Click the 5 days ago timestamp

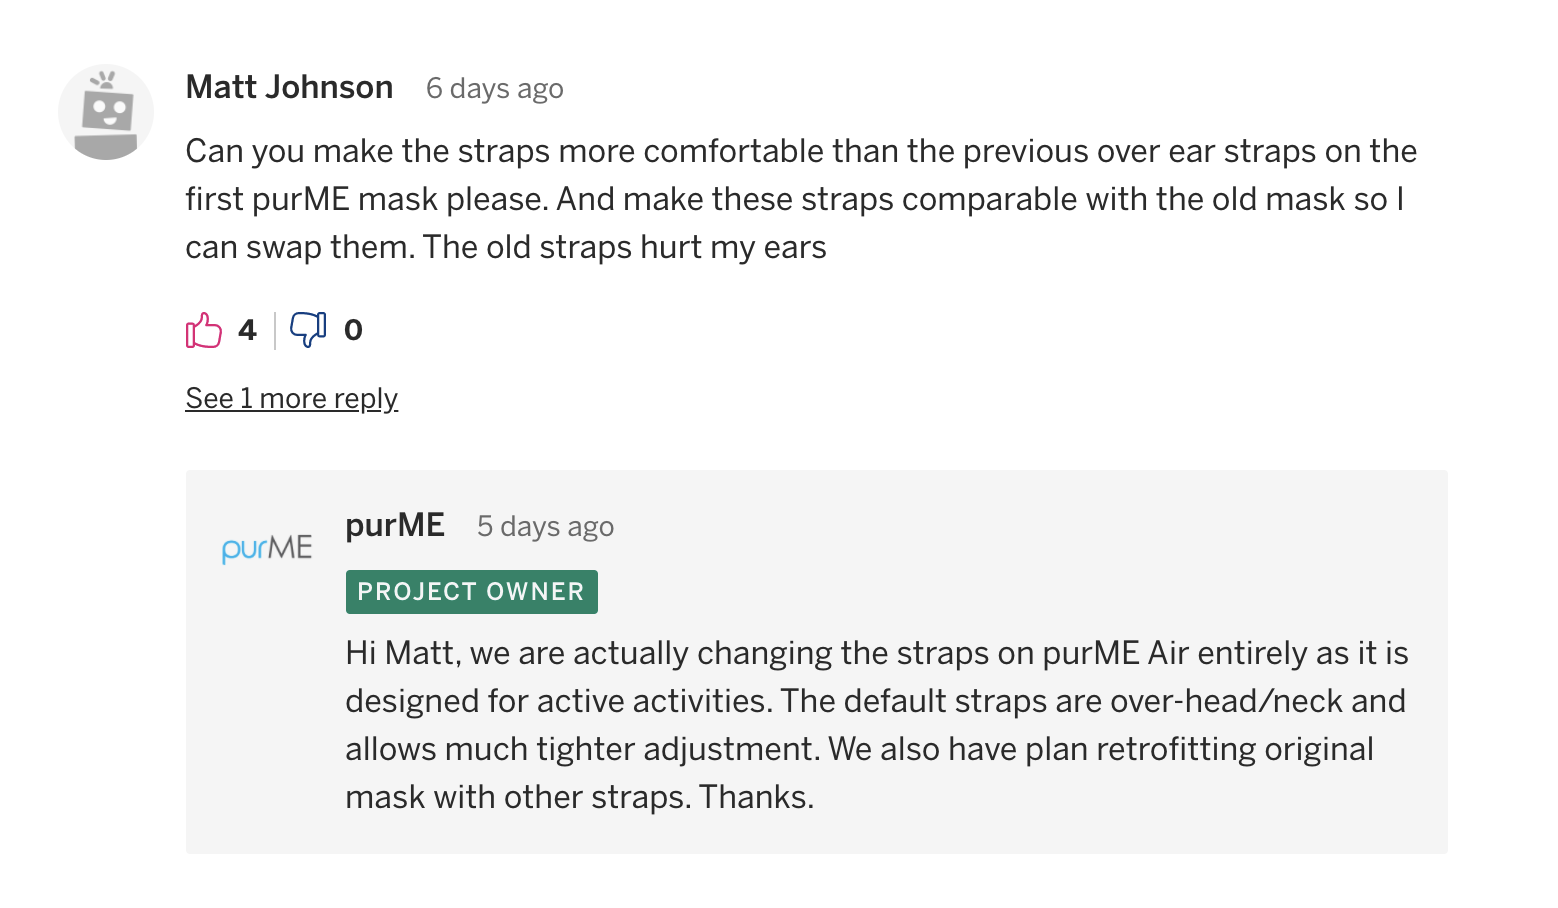[x=546, y=527]
